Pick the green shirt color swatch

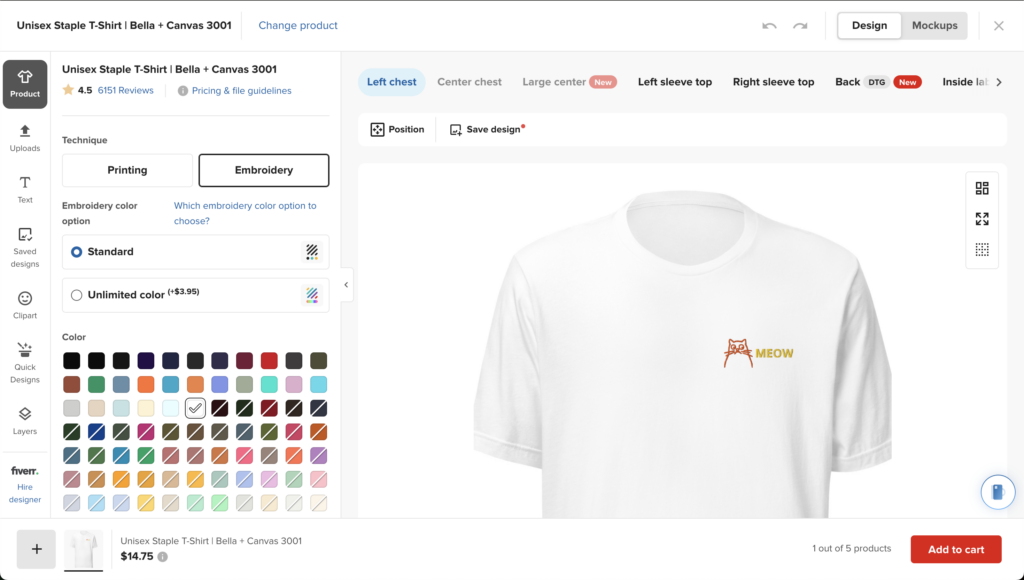[96, 384]
